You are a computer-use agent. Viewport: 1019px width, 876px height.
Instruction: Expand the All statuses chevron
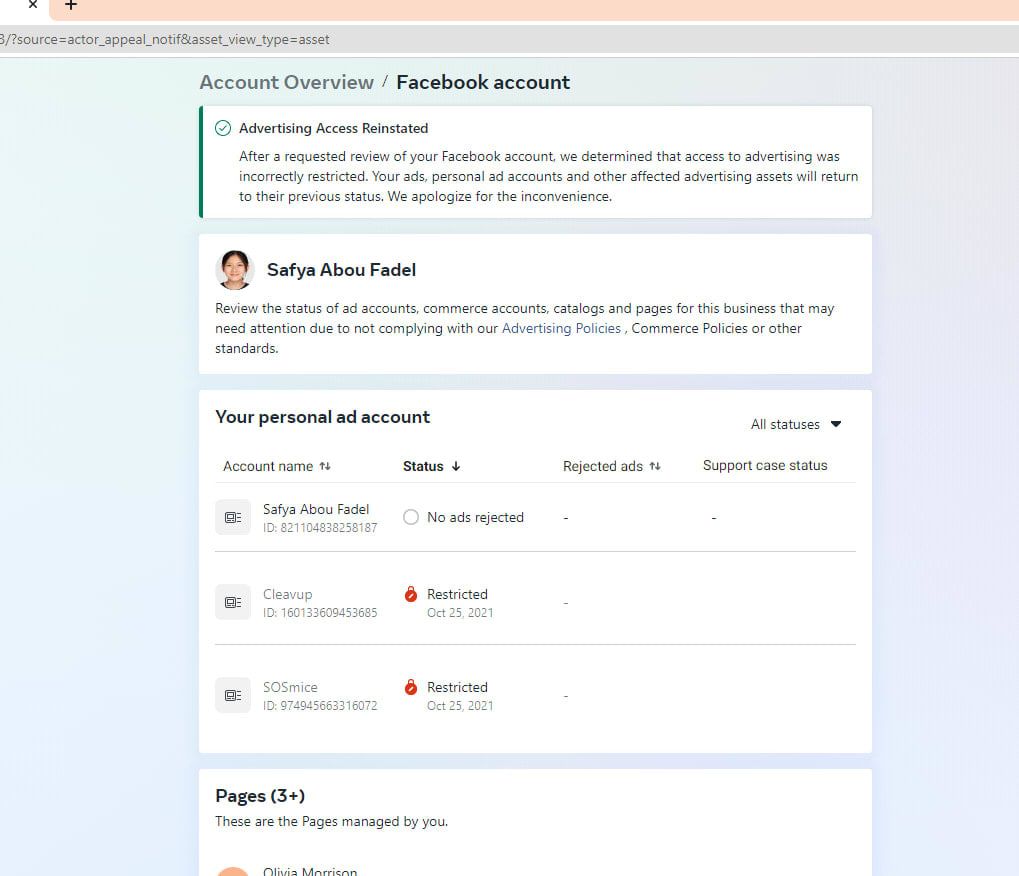835,424
